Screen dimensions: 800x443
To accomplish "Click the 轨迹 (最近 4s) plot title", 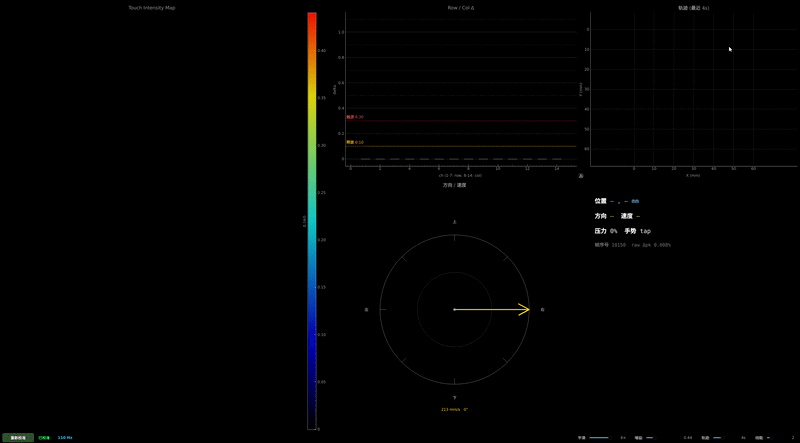I will (693, 8).
